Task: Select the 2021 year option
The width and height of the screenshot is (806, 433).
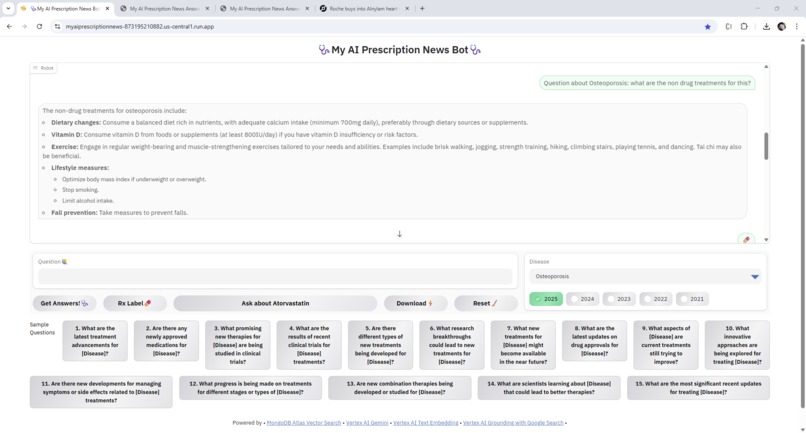Action: pyautogui.click(x=692, y=299)
